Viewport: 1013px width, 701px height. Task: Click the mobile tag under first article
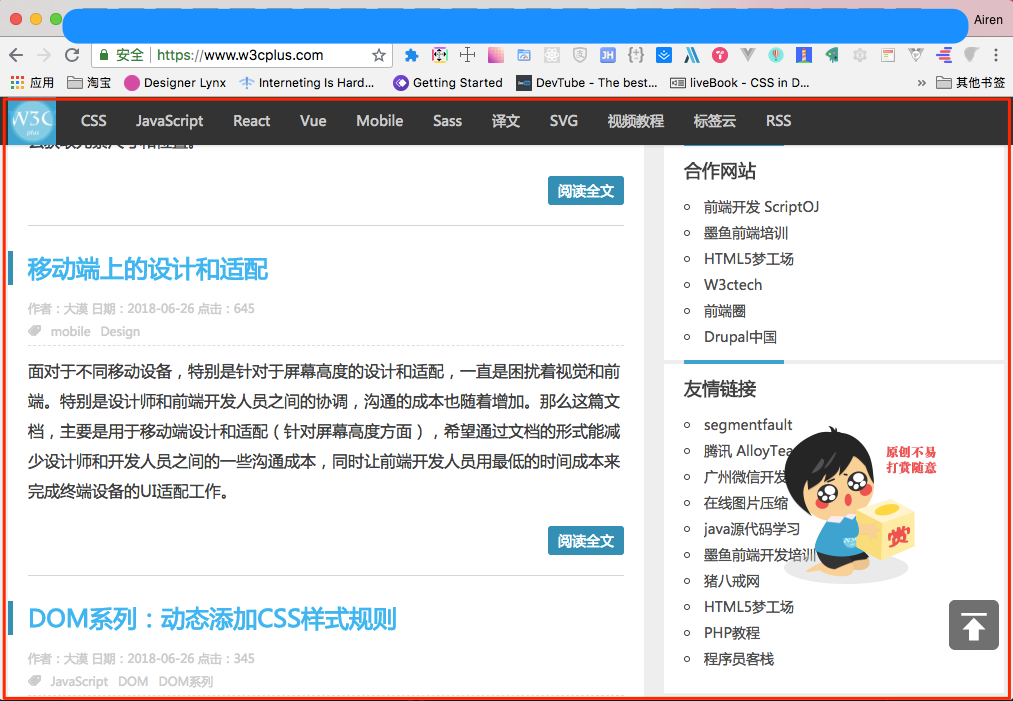click(70, 331)
